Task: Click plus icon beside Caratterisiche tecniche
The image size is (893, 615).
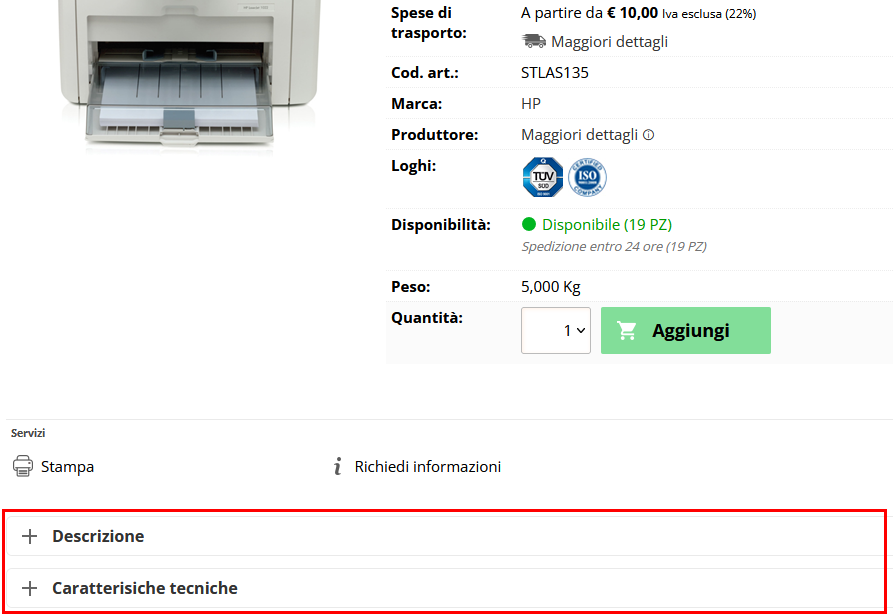Action: 30,588
